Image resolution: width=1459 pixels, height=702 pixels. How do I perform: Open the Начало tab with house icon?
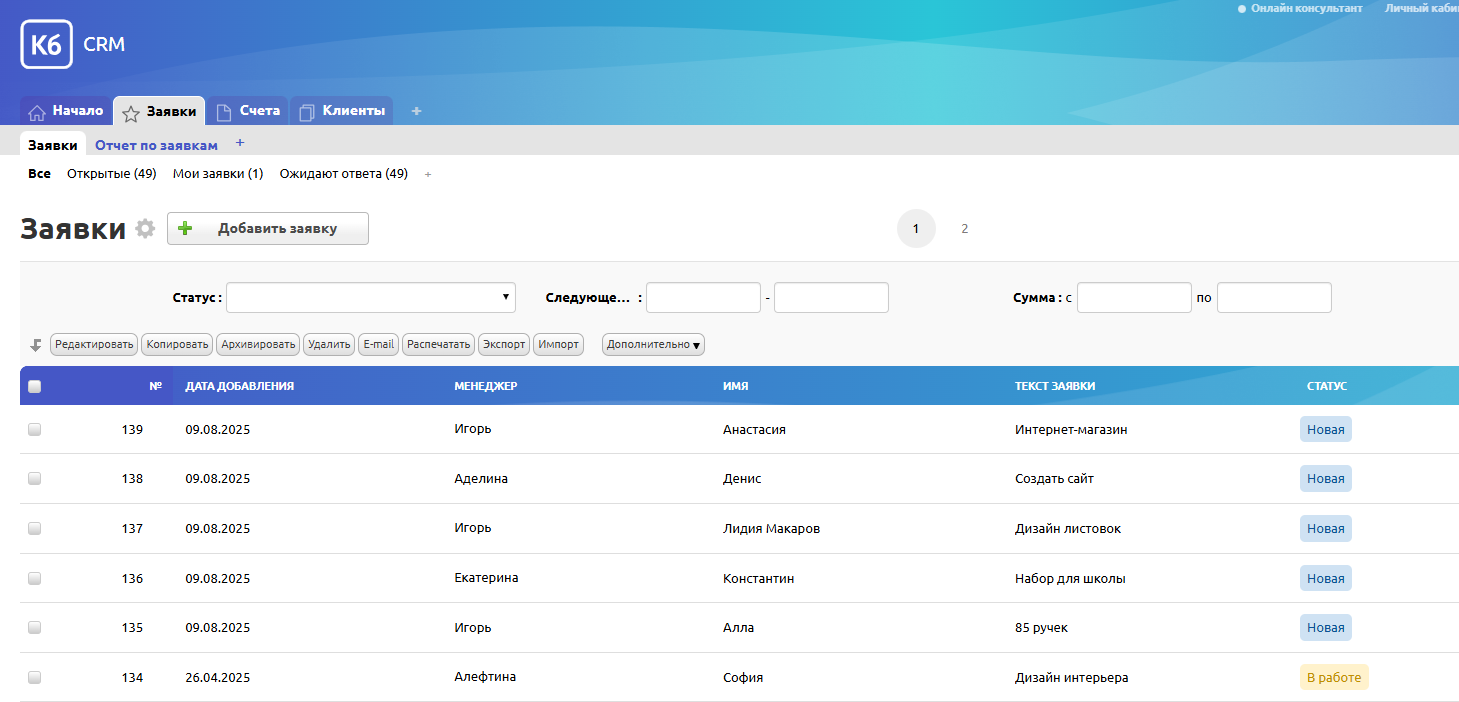pos(66,111)
